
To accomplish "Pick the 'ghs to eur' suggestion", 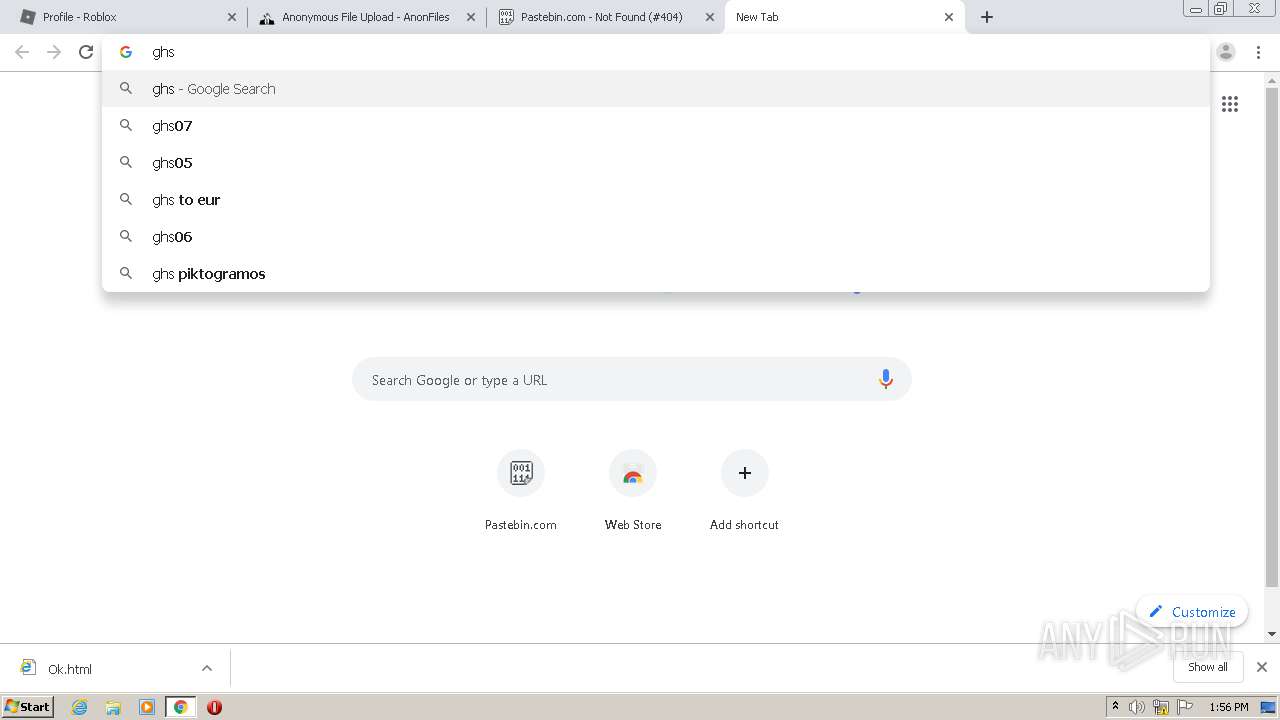I will click(656, 200).
